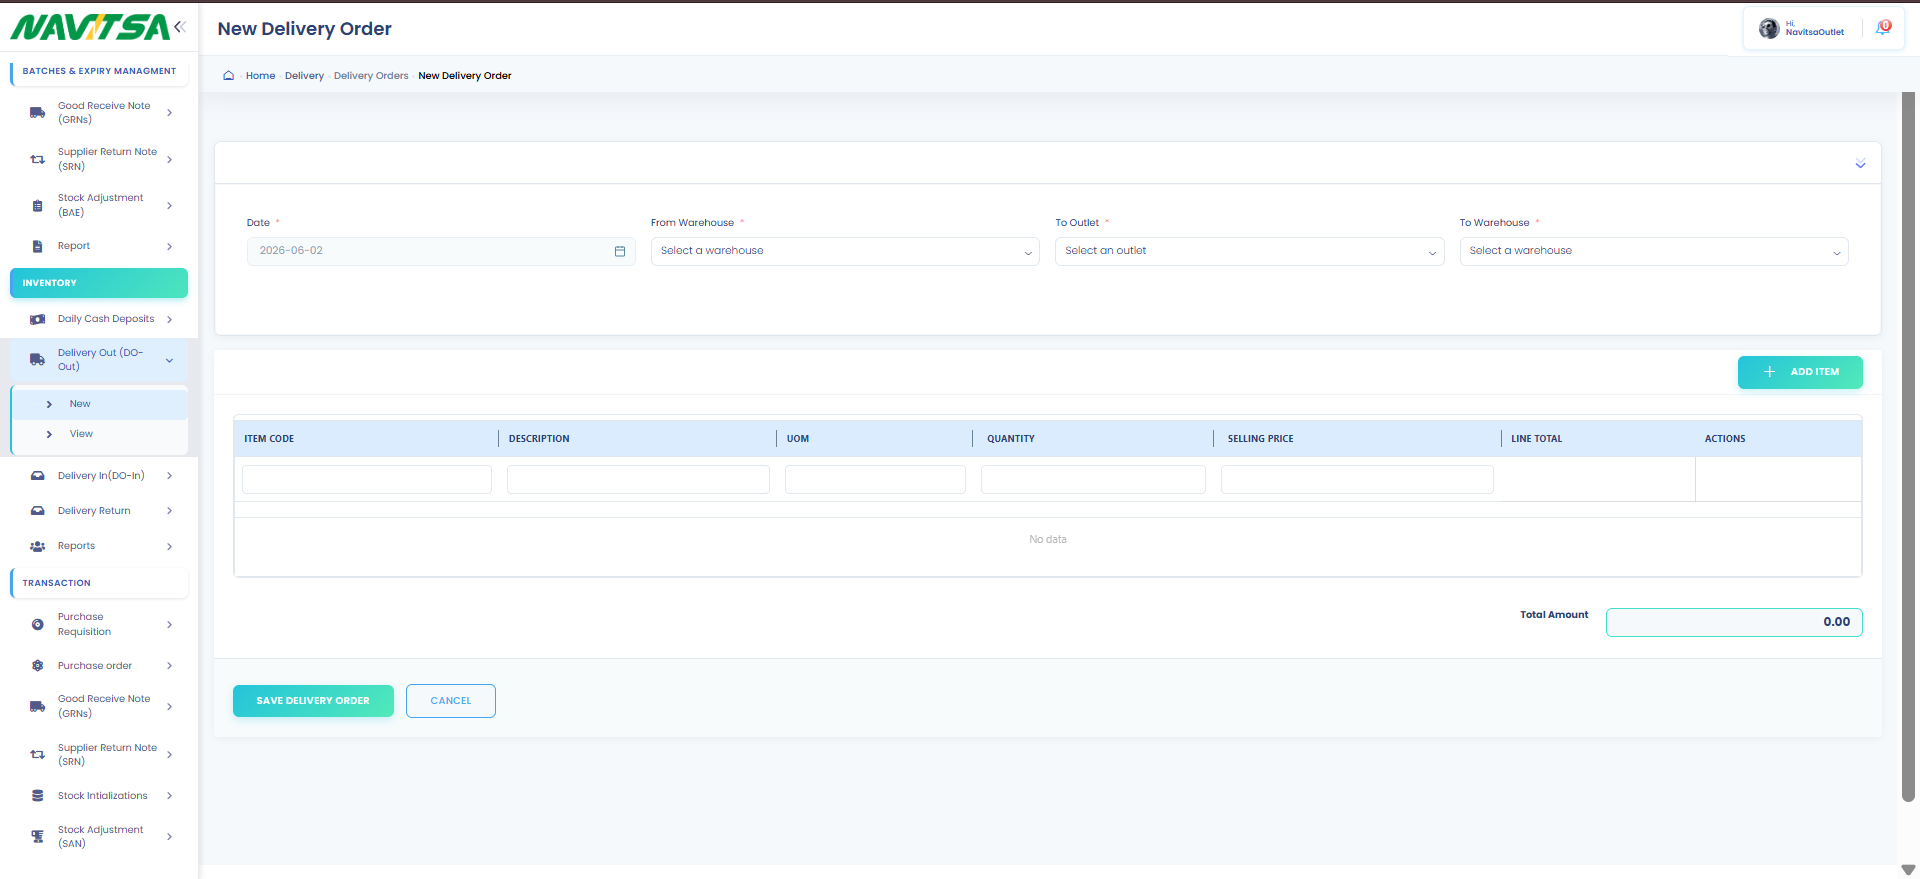The width and height of the screenshot is (1920, 879).
Task: Click the Delivery Out truck icon
Action: point(37,360)
